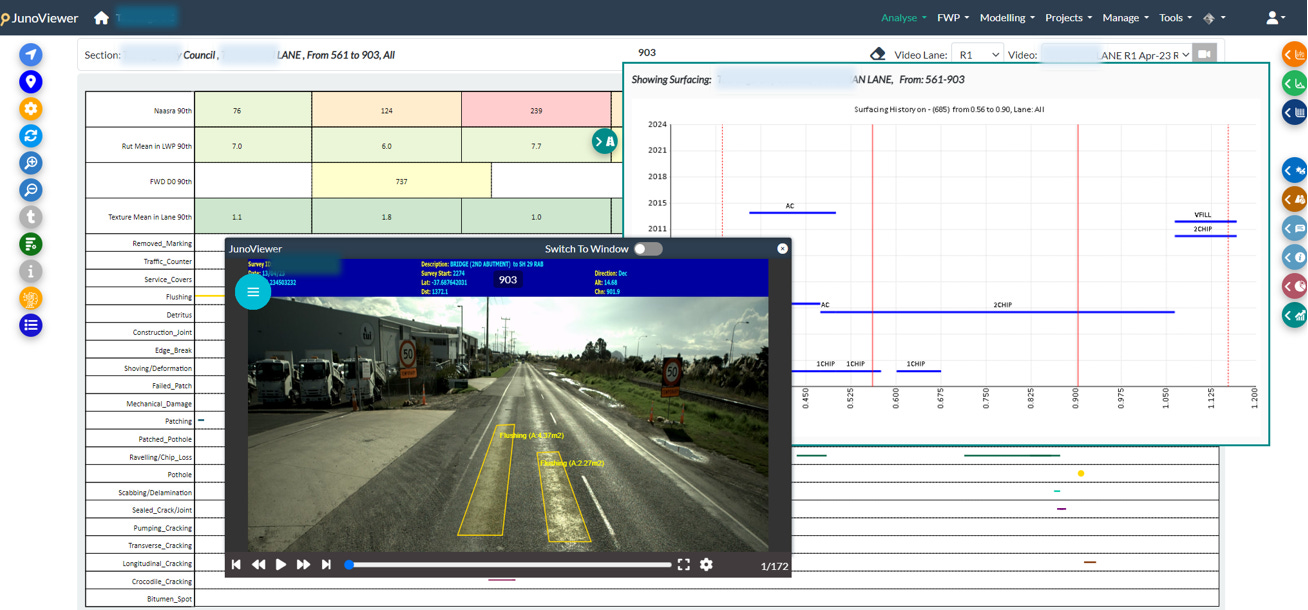
Task: Click the grey info sidebar icon
Action: pyautogui.click(x=31, y=271)
